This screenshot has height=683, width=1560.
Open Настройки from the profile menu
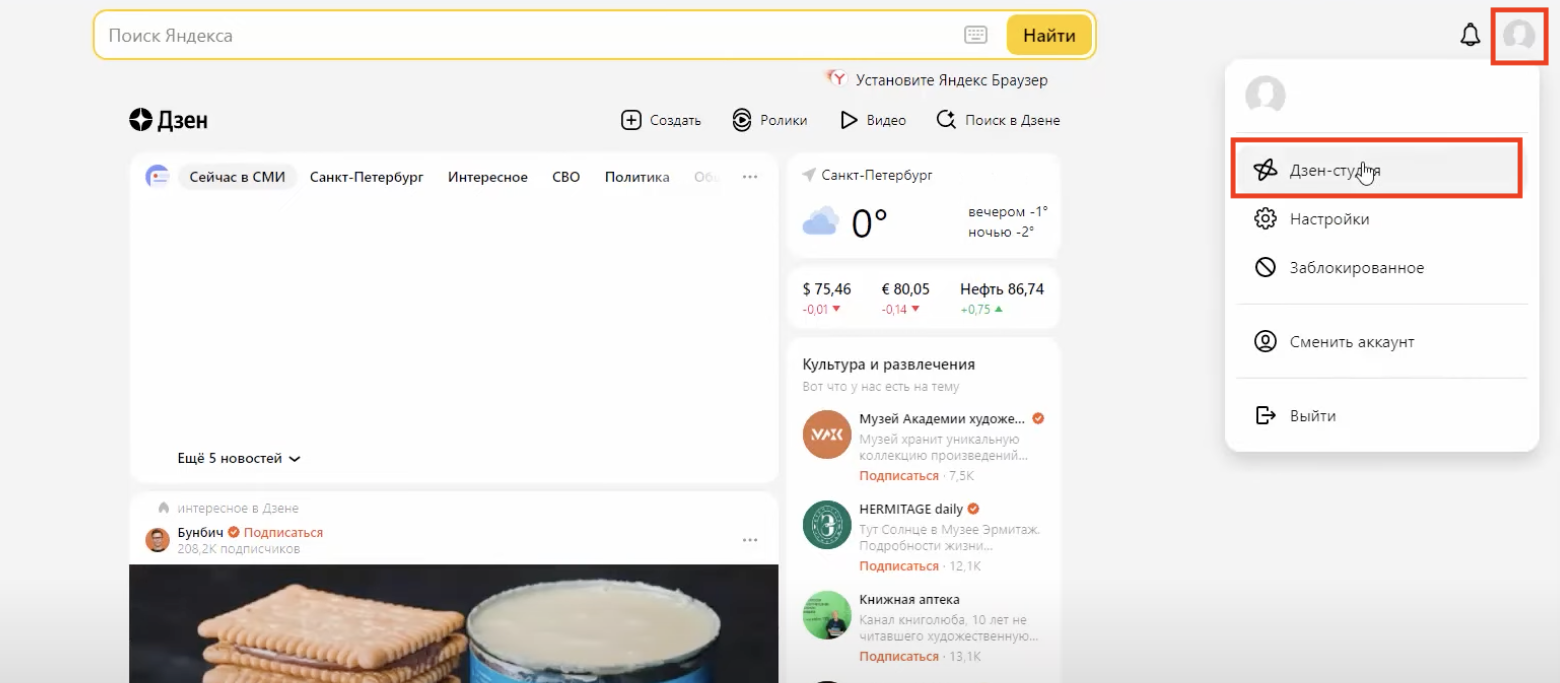point(1329,219)
